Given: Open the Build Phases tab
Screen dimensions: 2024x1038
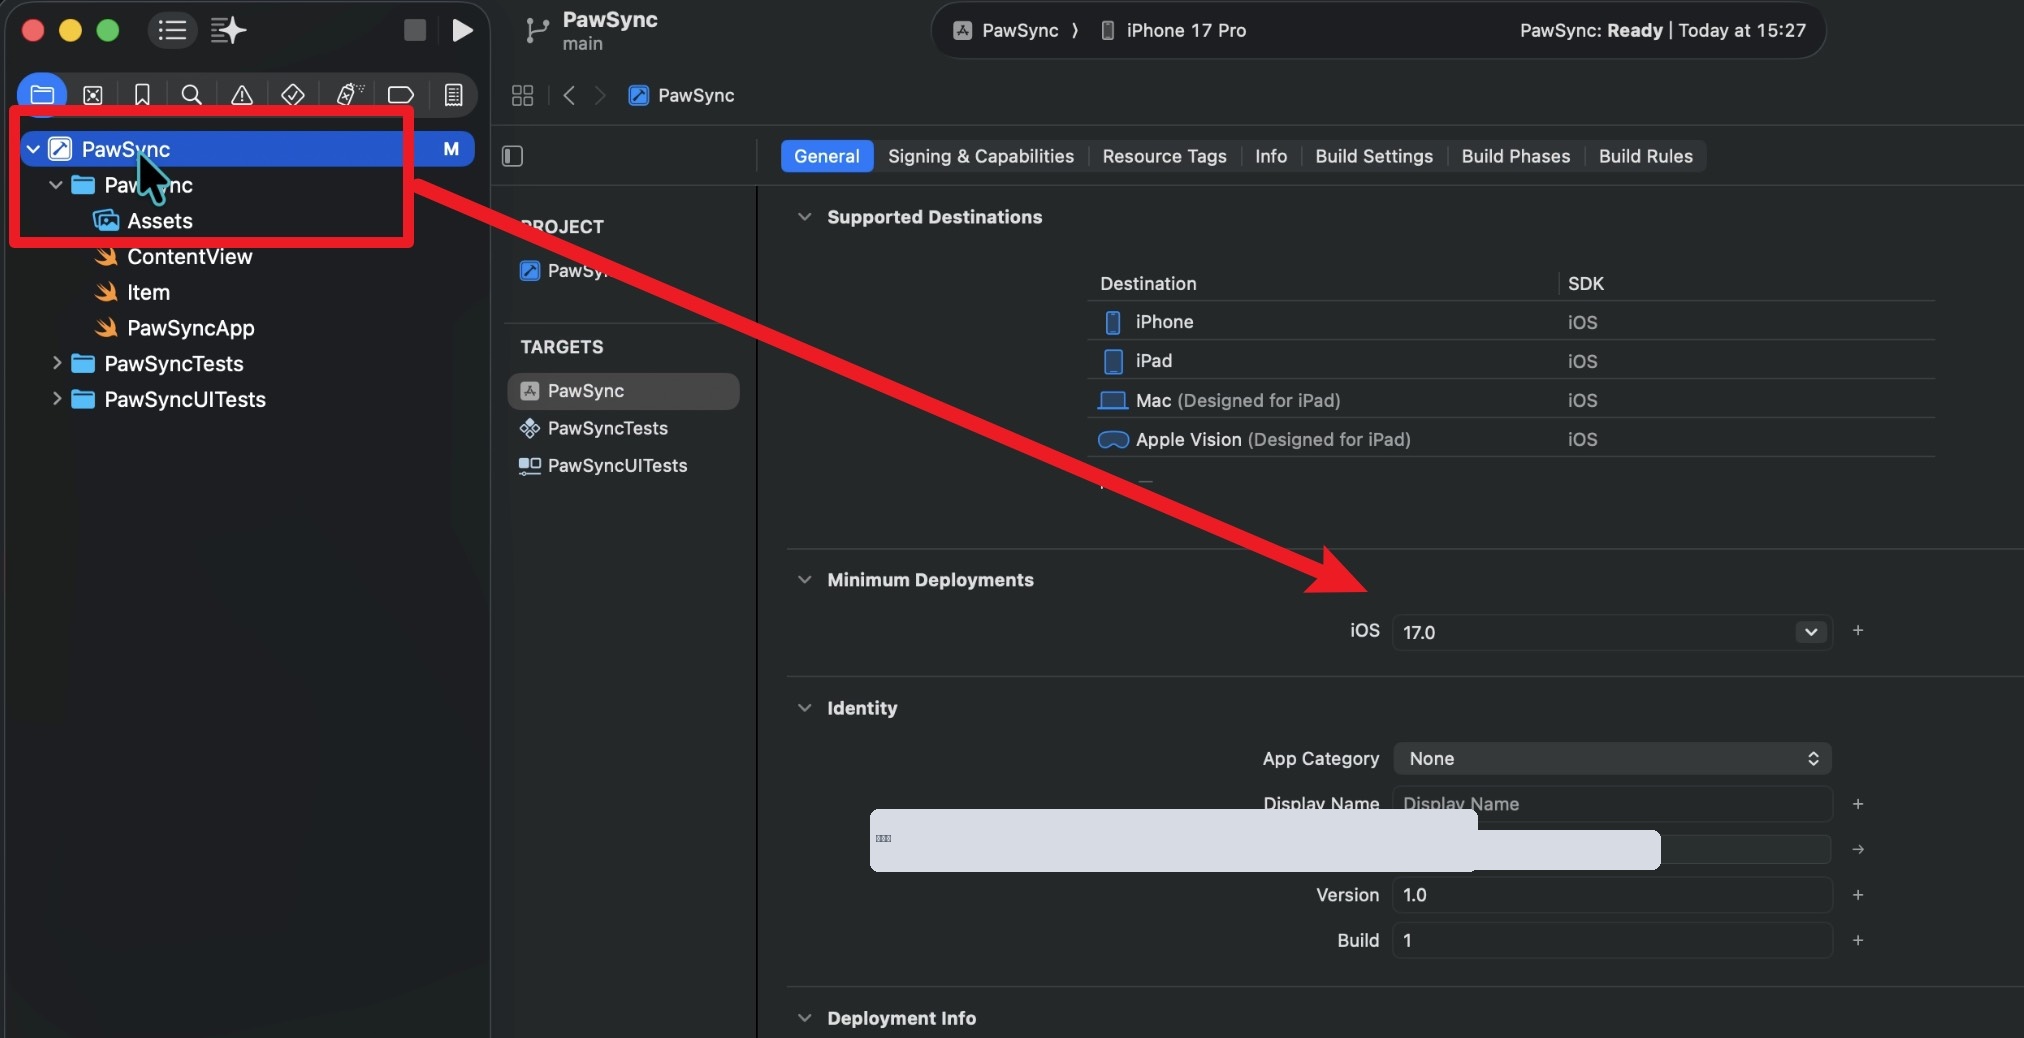Looking at the screenshot, I should pyautogui.click(x=1515, y=156).
